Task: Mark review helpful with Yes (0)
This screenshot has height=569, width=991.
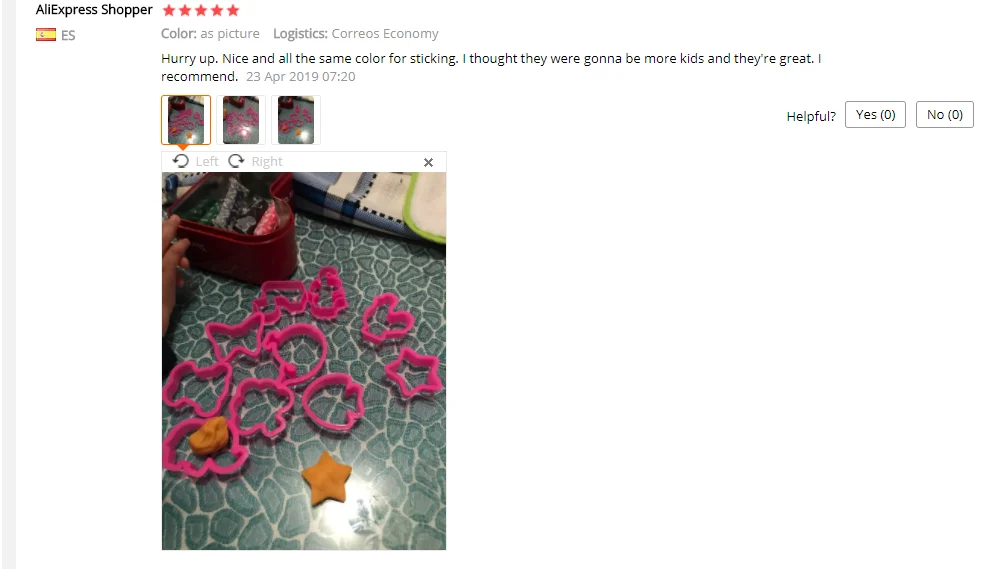Action: click(875, 114)
